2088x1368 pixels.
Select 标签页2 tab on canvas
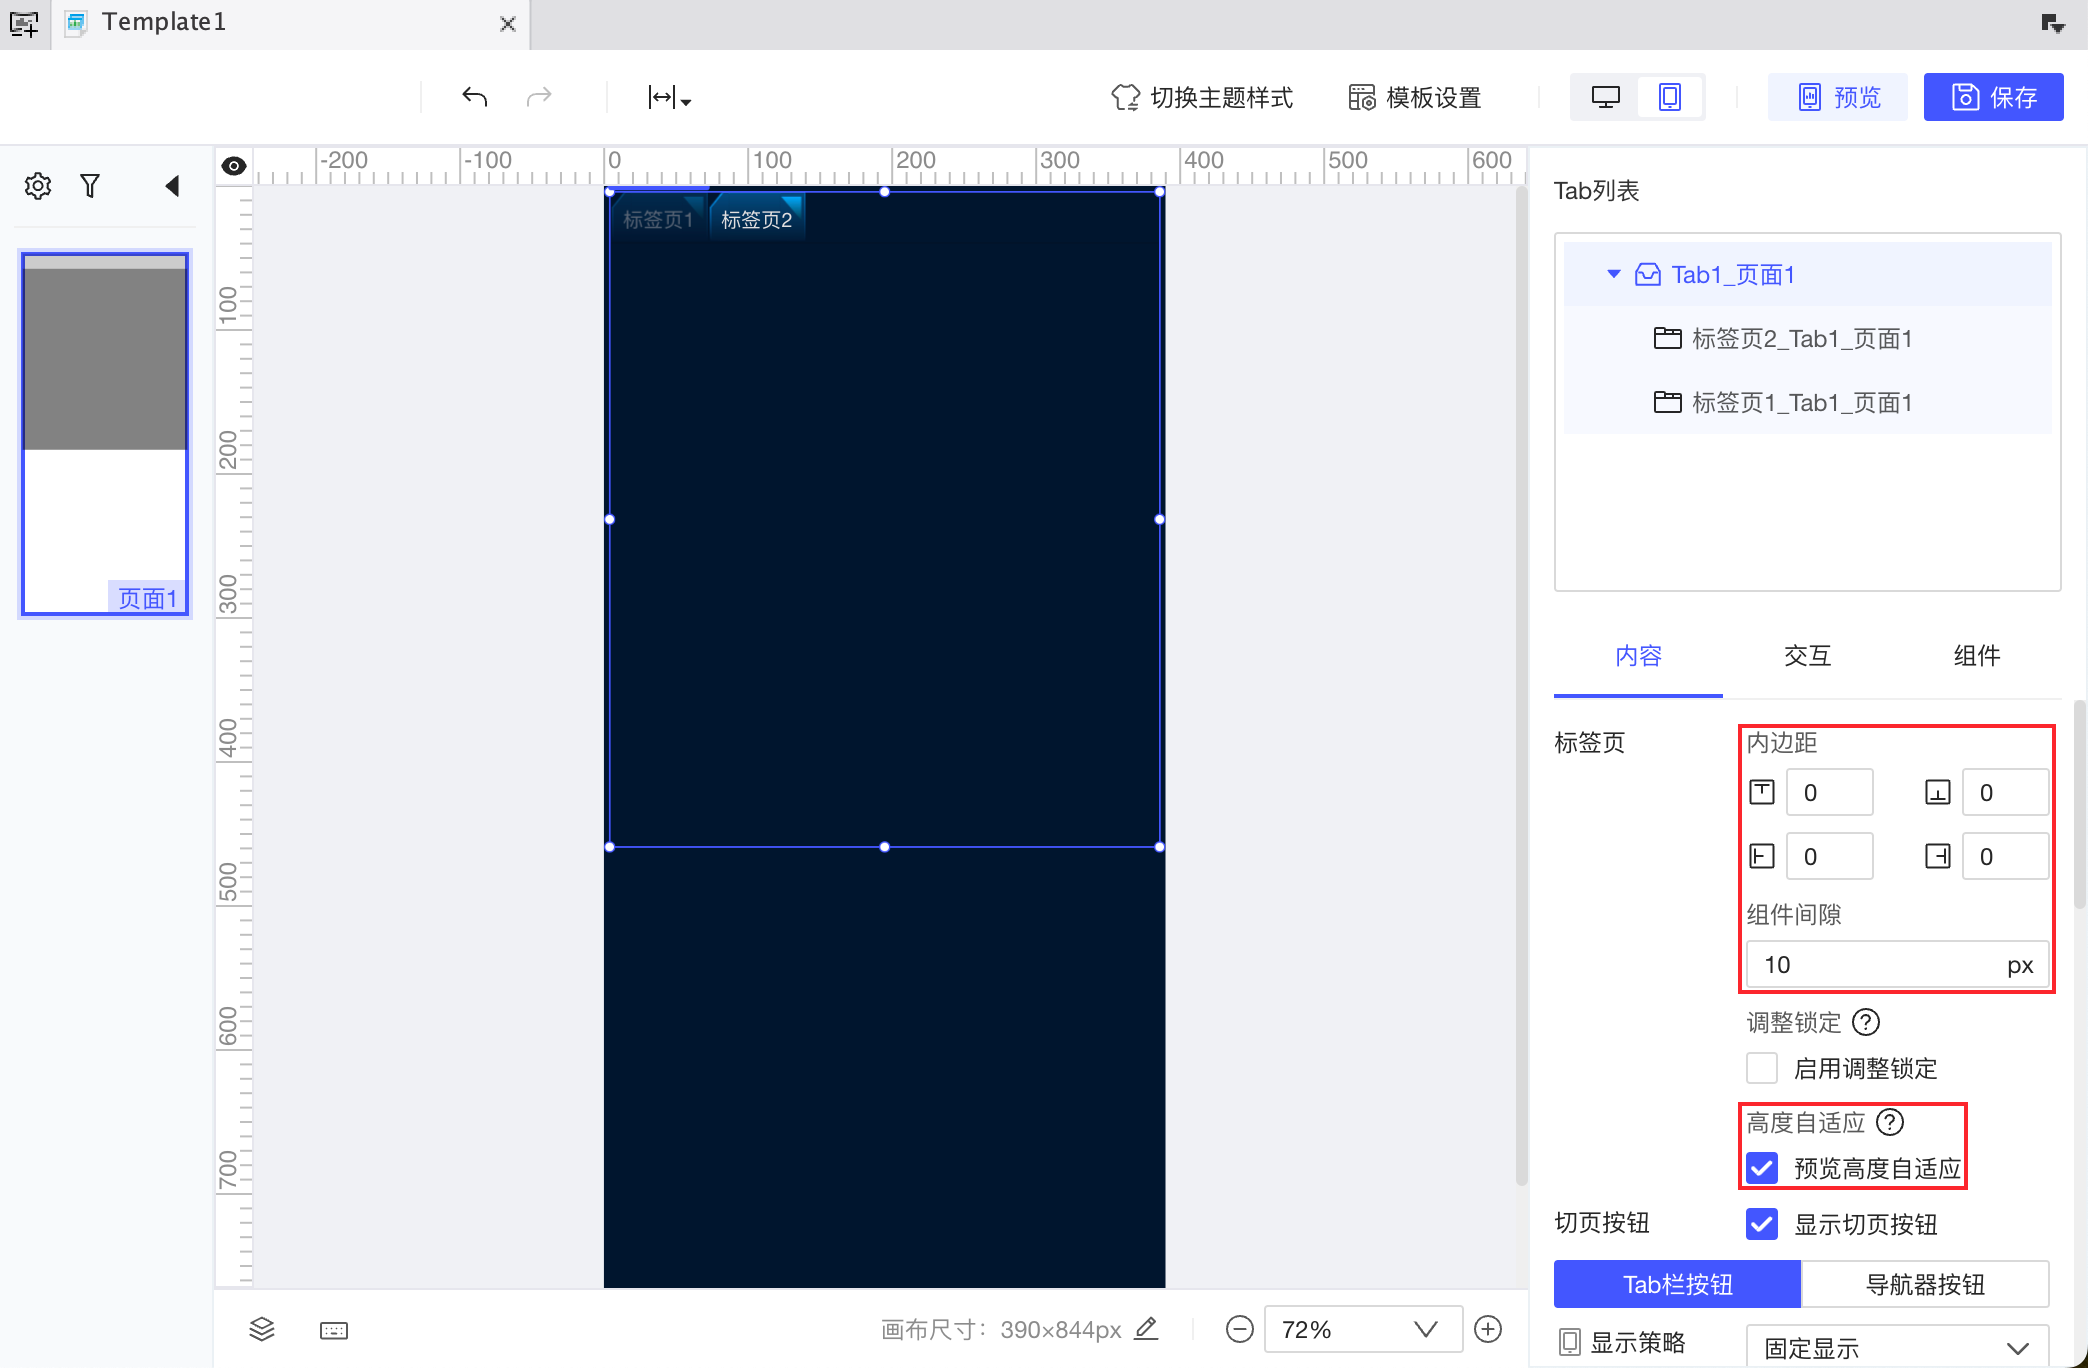757,219
